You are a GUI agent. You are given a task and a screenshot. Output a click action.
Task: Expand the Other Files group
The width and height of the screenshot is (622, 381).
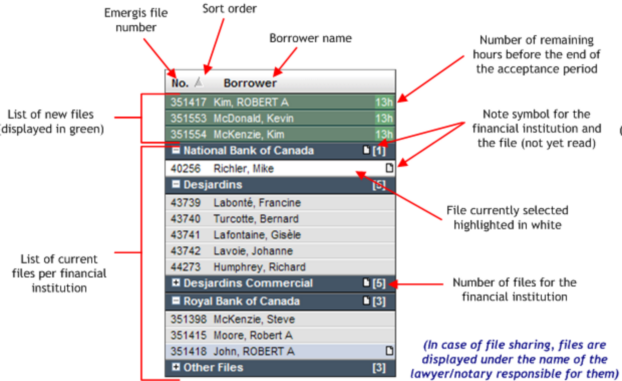click(x=176, y=367)
